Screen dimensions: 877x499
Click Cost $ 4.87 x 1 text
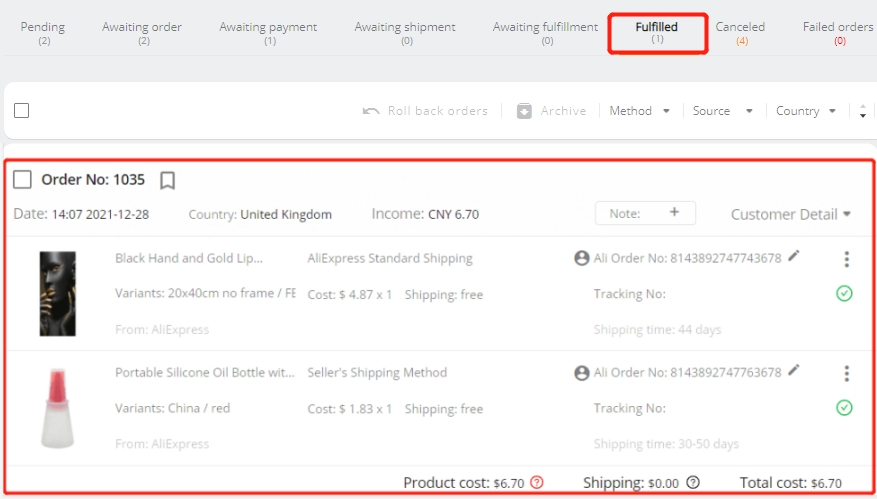pos(350,295)
